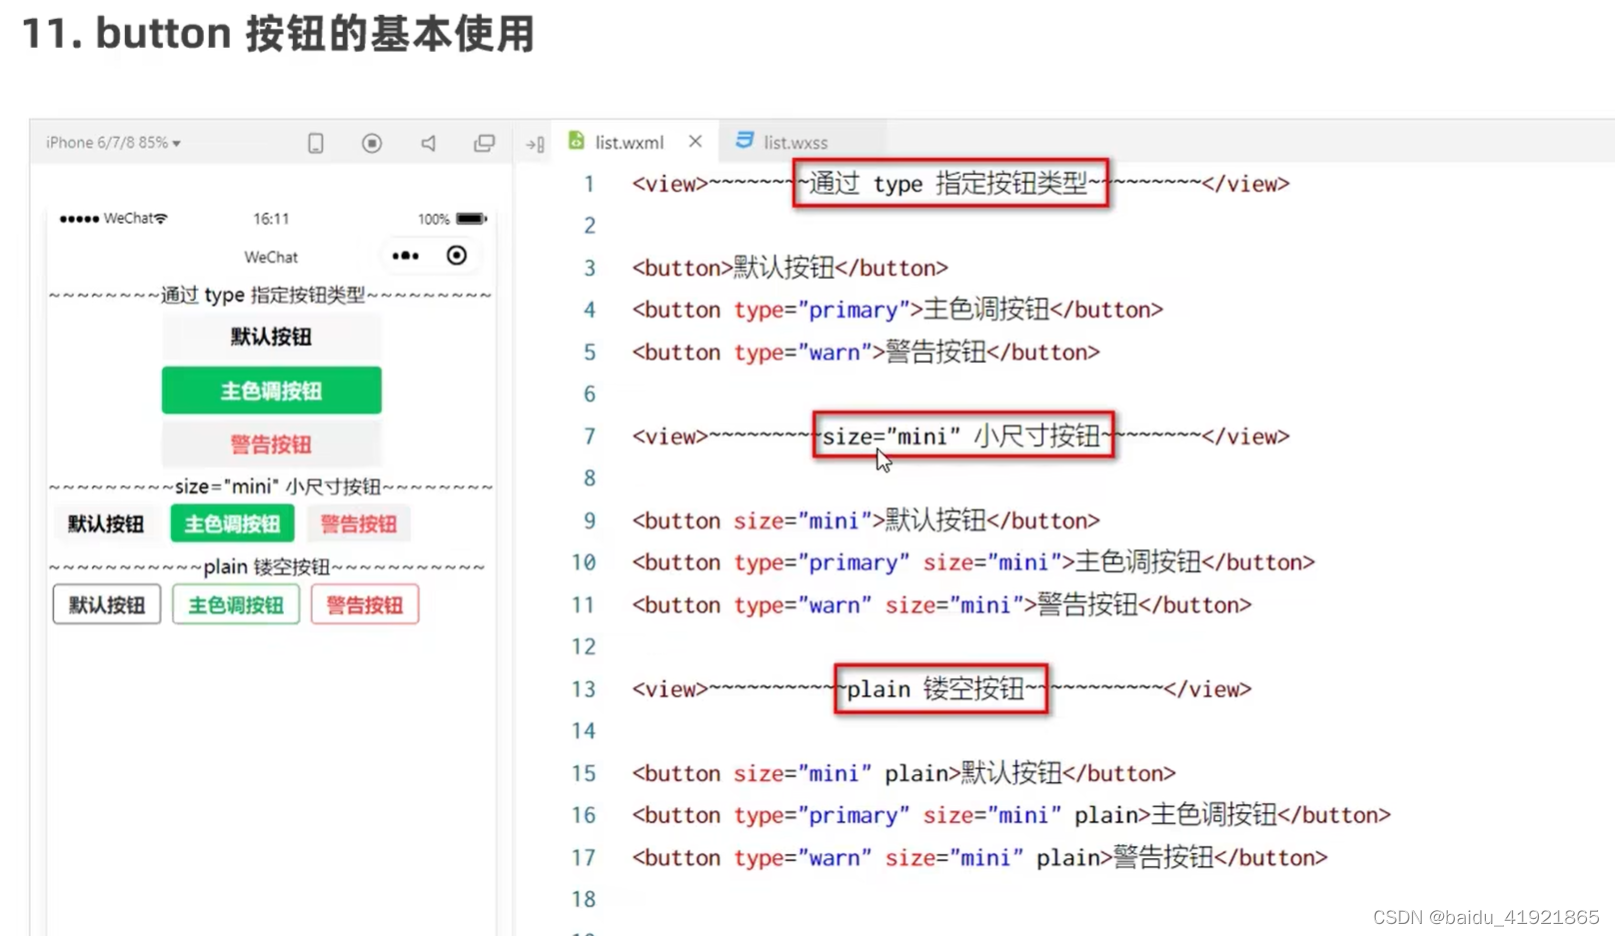The width and height of the screenshot is (1615, 936).
Task: Click the WeChat signal wifi indicator
Action: coord(113,218)
